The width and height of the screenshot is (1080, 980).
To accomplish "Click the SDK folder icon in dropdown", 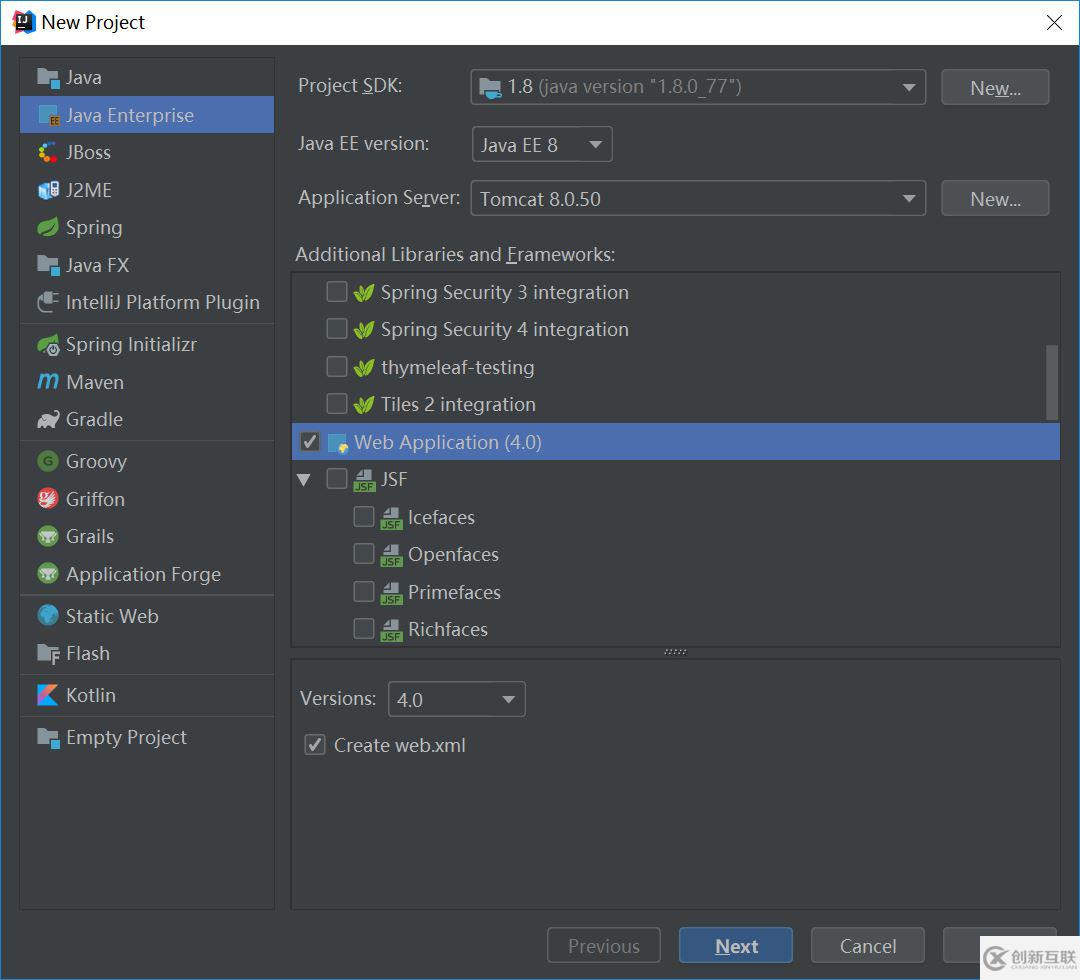I will (x=490, y=87).
